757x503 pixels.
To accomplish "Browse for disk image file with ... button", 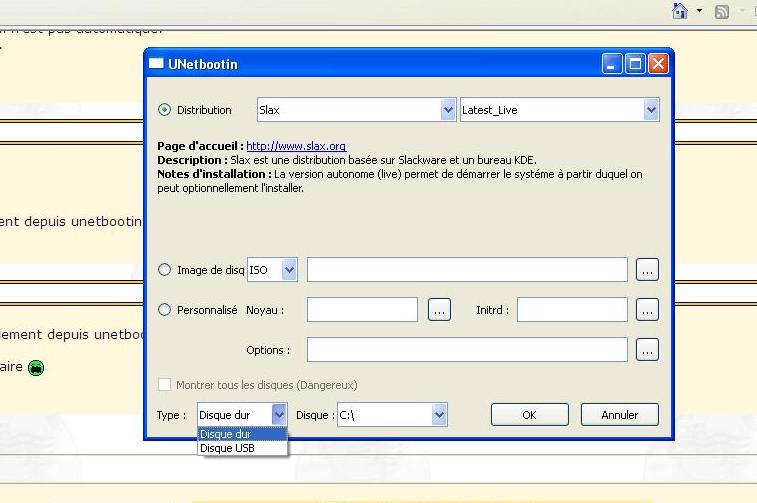I will coord(647,270).
